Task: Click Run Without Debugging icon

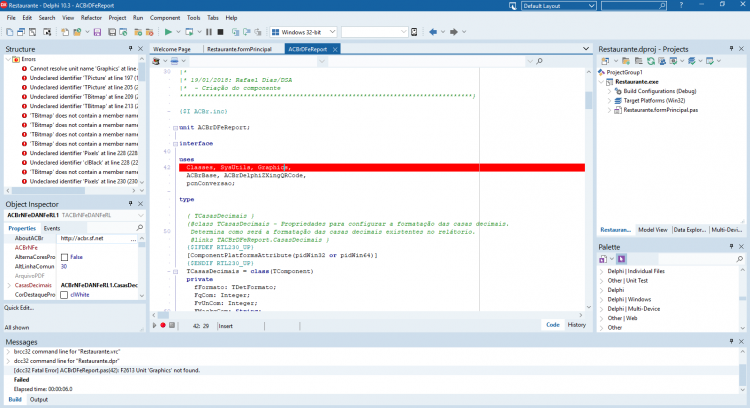Action: pyautogui.click(x=189, y=32)
